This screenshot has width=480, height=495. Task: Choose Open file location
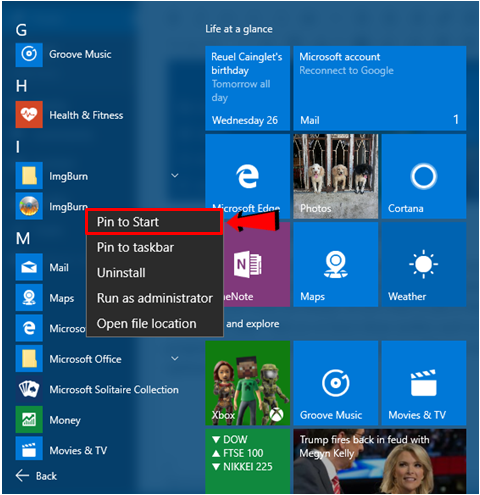pos(154,324)
